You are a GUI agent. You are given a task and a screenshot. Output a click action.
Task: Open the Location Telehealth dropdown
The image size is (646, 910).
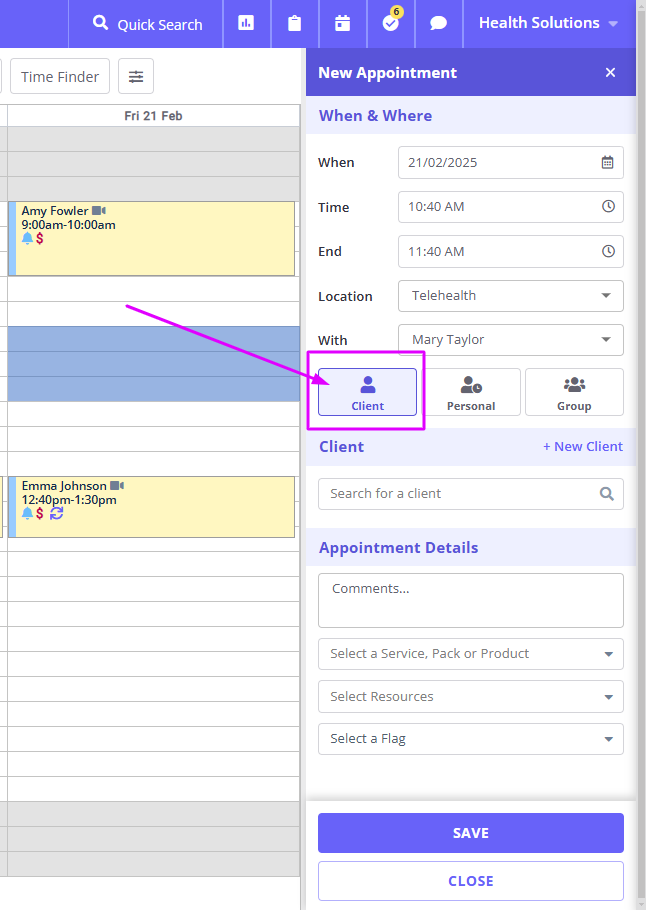click(x=510, y=296)
